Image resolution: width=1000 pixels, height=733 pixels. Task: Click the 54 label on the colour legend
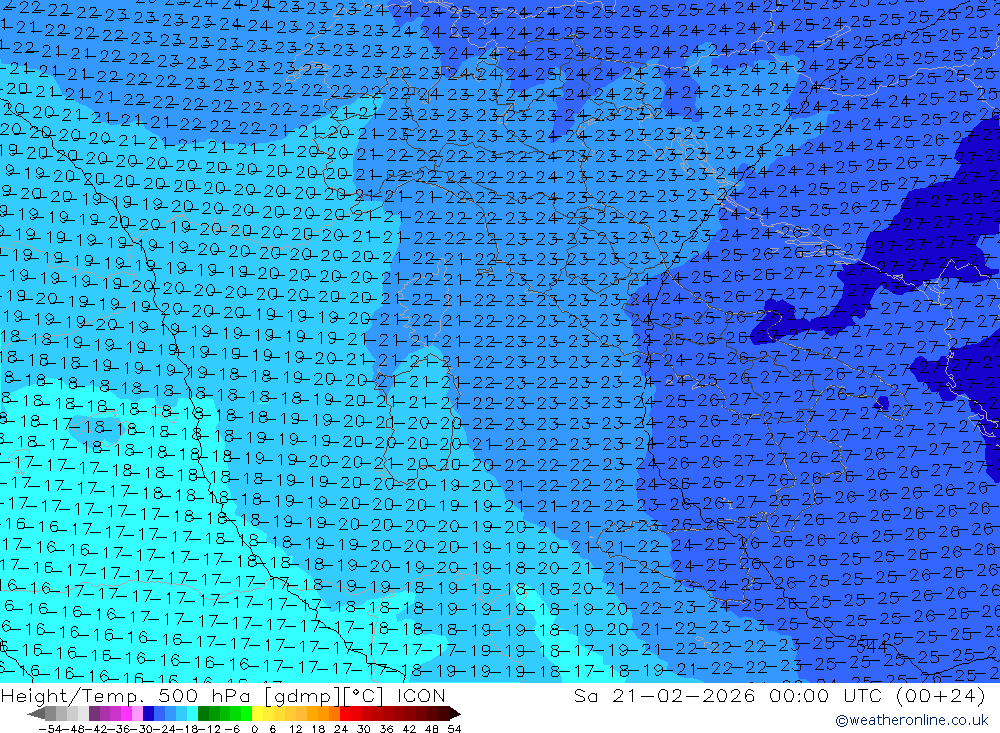[454, 728]
